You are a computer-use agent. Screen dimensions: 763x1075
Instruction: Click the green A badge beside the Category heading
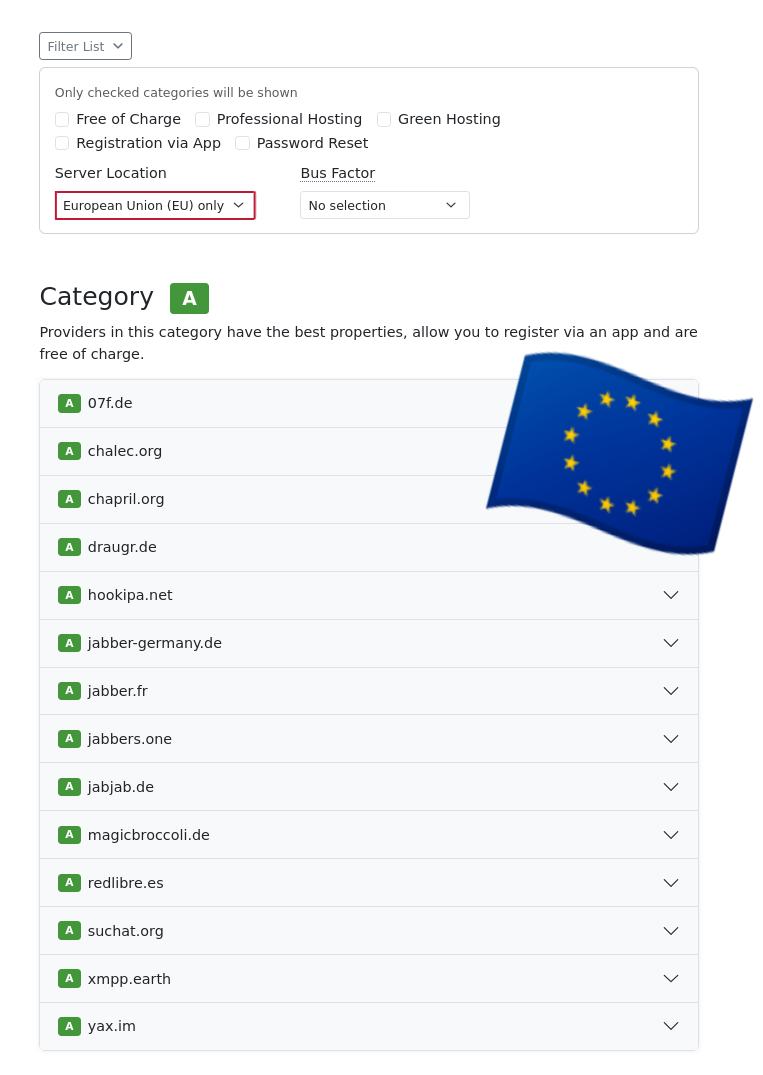click(x=189, y=298)
